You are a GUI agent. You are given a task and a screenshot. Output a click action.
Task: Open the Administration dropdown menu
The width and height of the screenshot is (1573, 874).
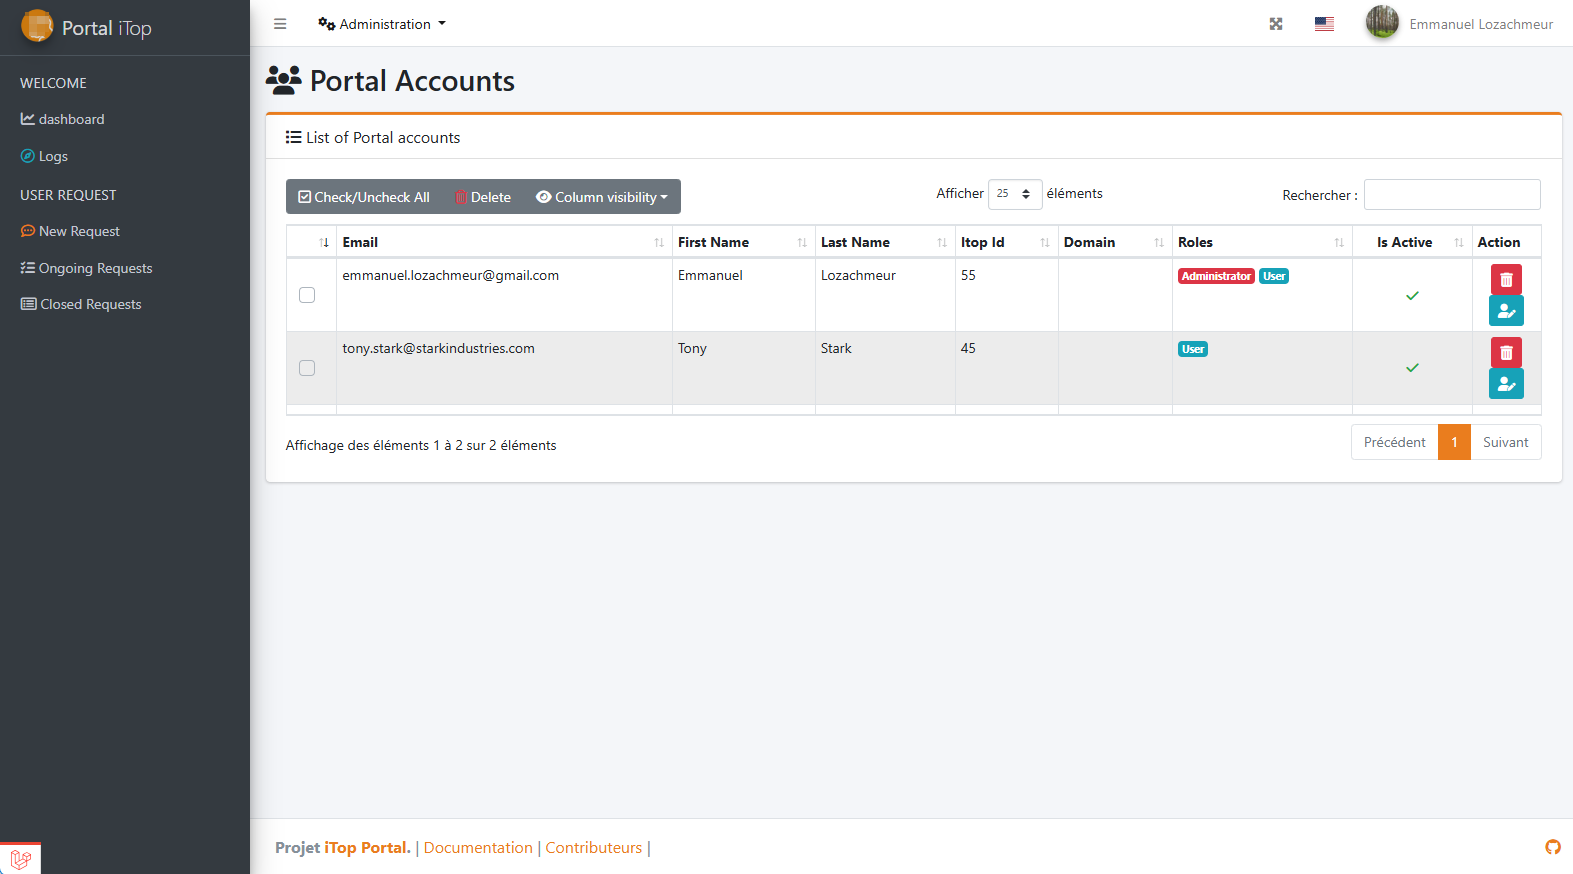point(382,24)
